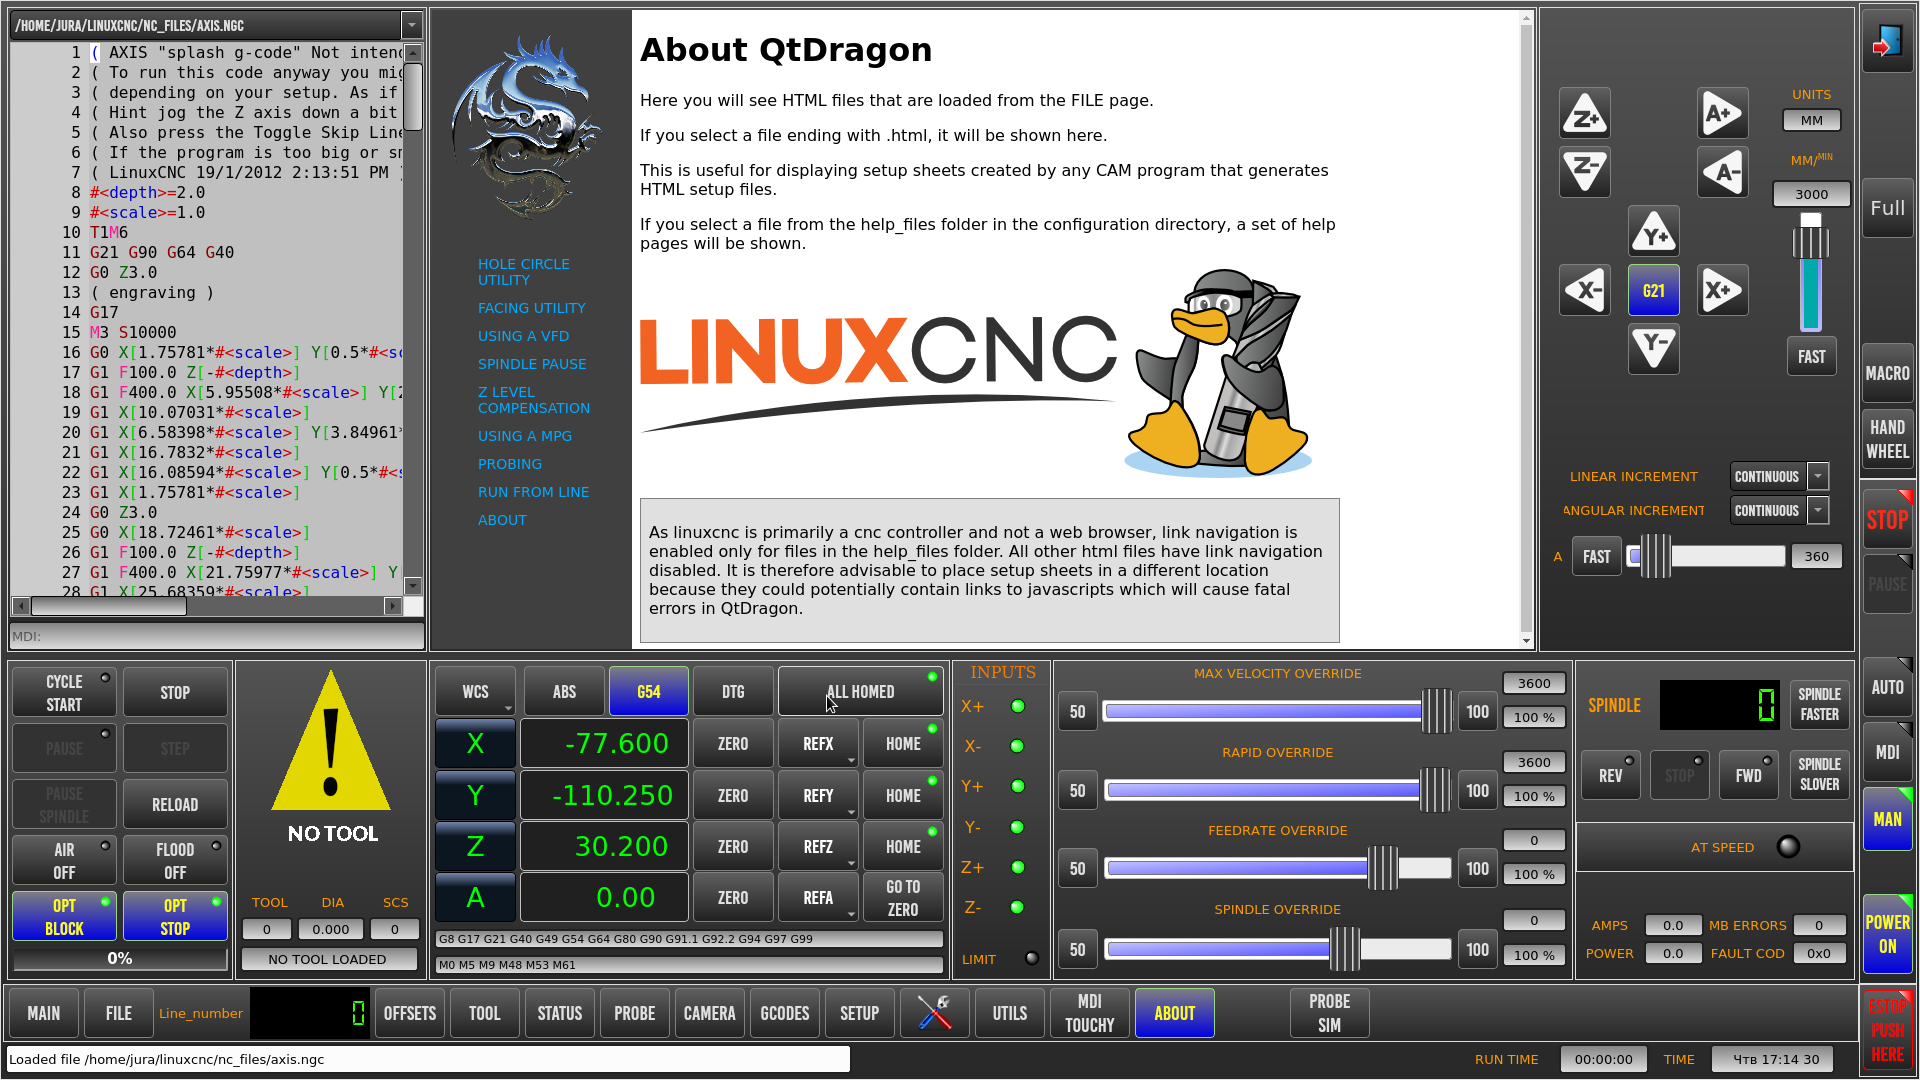Viewport: 1920px width, 1080px height.
Task: Jog A axis negative with A- arrow
Action: tap(1722, 172)
